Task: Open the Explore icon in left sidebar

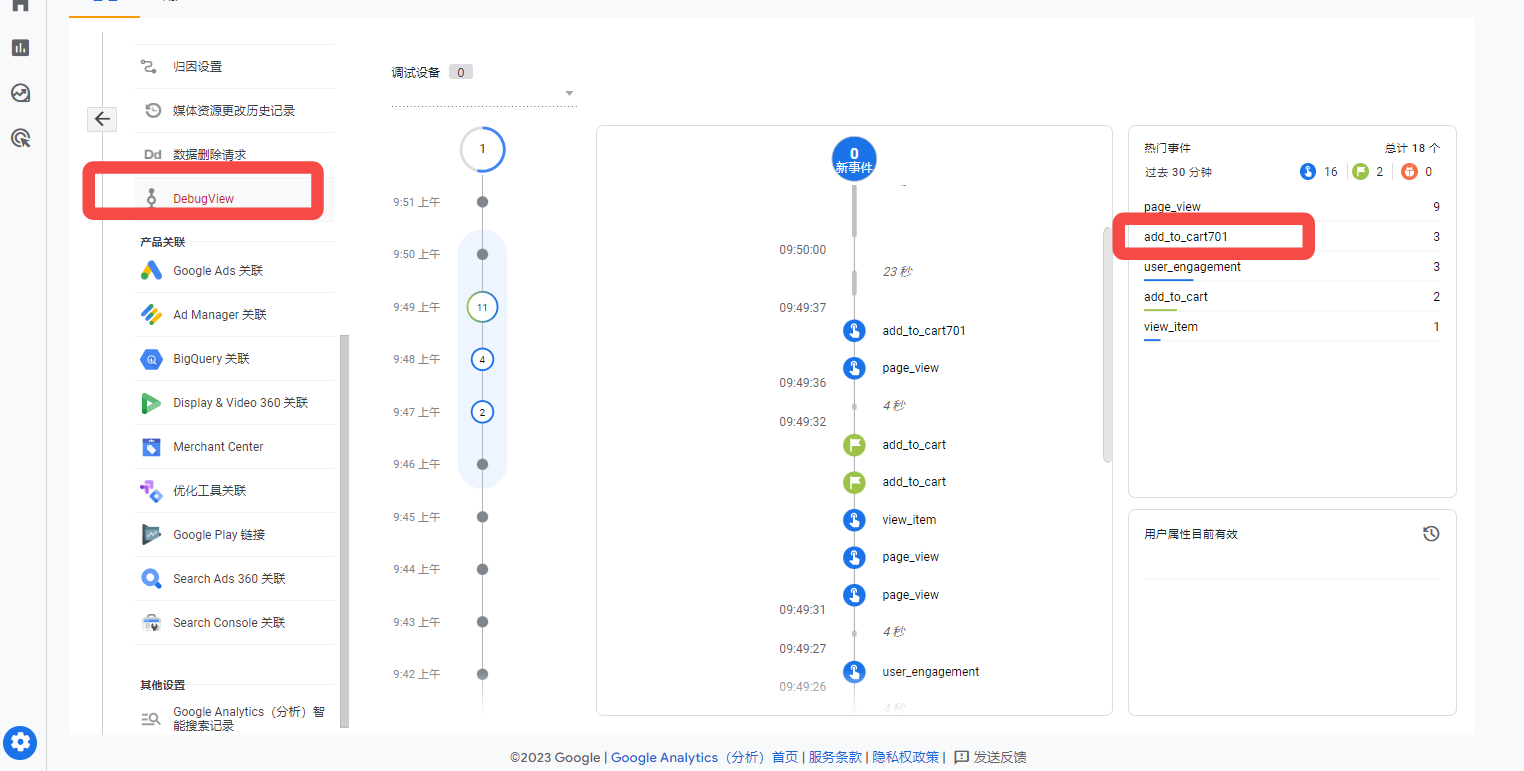Action: pos(20,92)
